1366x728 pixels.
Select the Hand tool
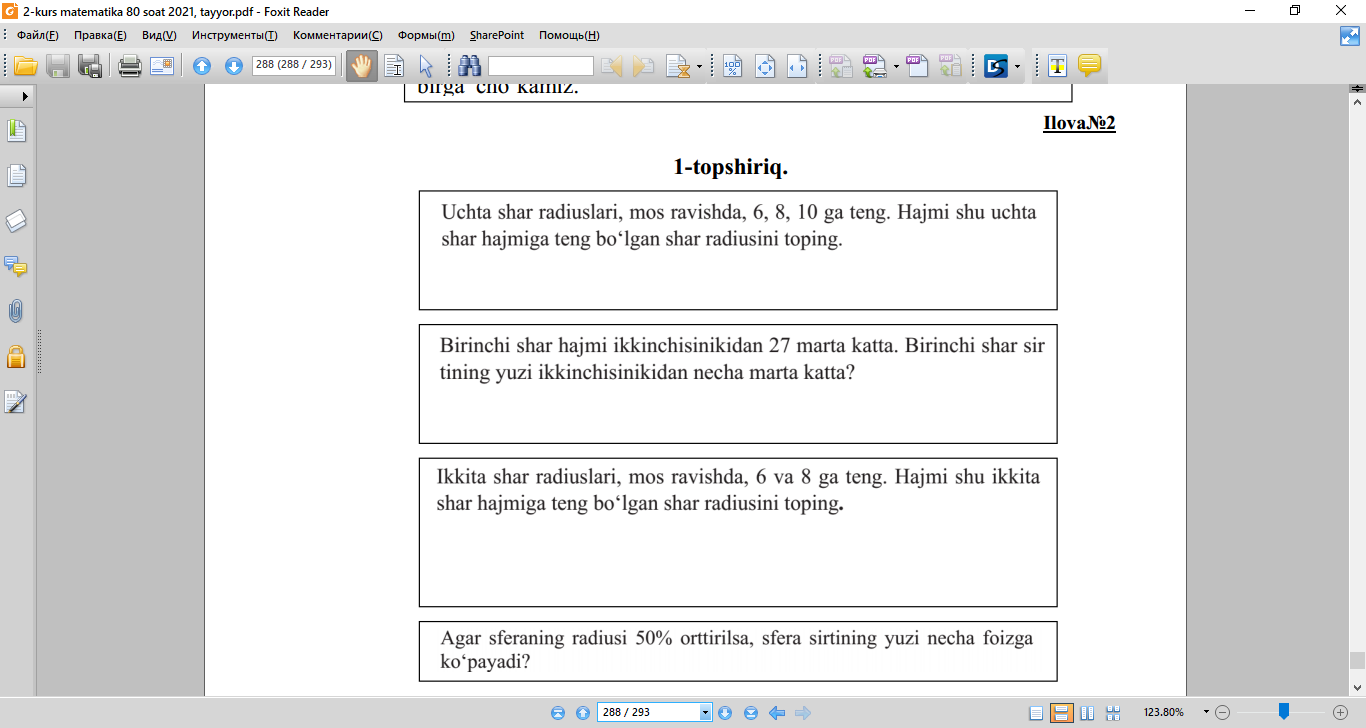(362, 67)
